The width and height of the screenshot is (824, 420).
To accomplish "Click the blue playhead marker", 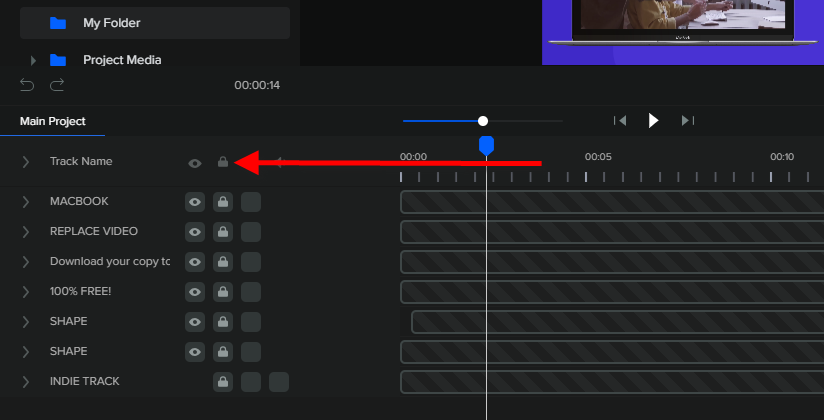I will point(487,146).
